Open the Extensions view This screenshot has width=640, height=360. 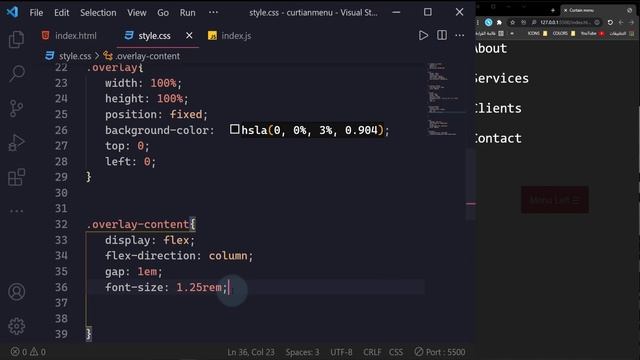pyautogui.click(x=16, y=177)
